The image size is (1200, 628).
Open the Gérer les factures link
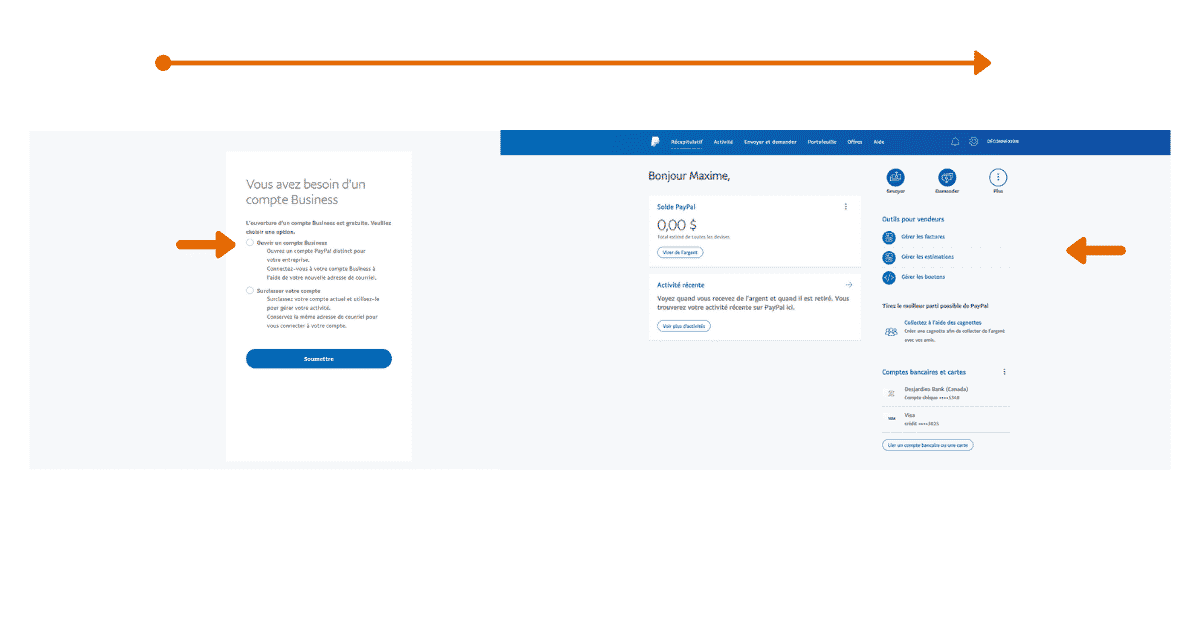(923, 237)
